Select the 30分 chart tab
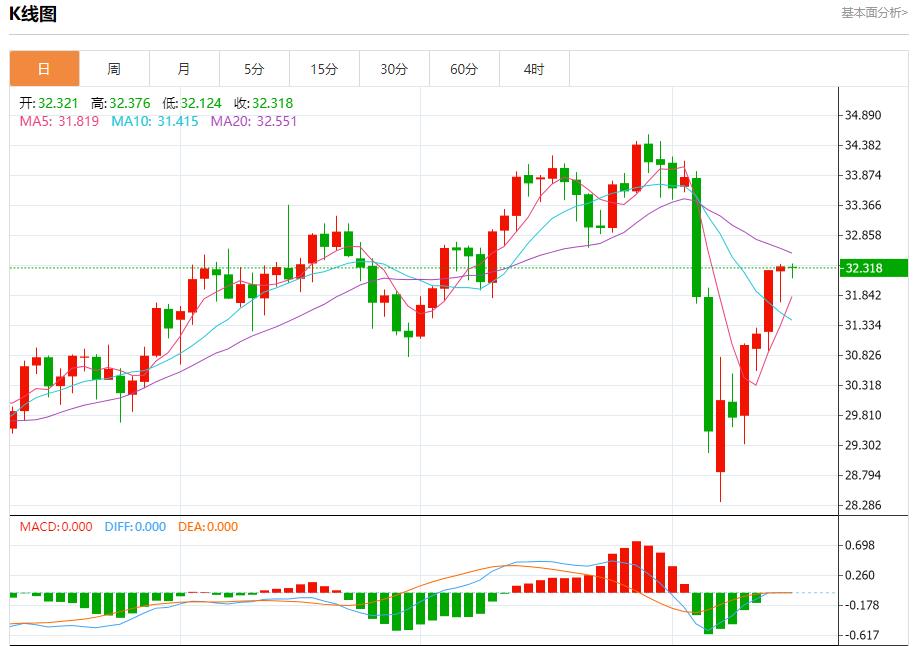This screenshot has width=913, height=646. pyautogui.click(x=394, y=68)
